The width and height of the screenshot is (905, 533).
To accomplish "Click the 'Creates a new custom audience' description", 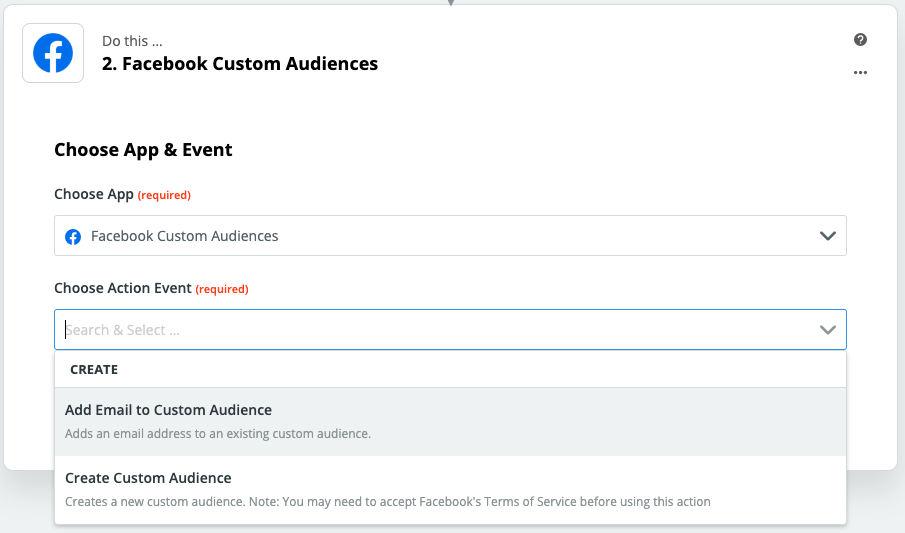I will [x=387, y=502].
